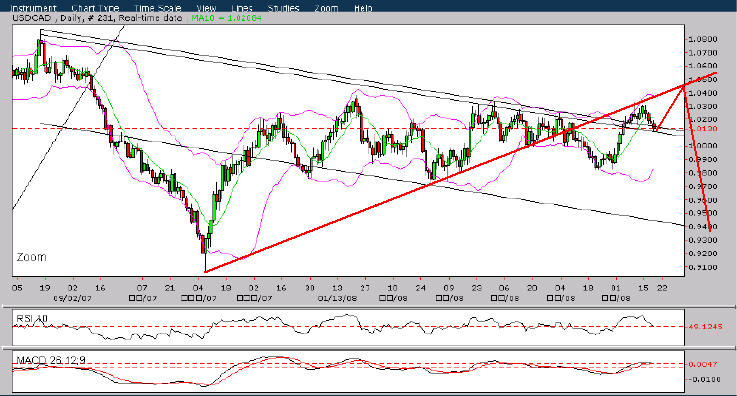
Task: Click the MACD value 0.0047 label
Action: tap(703, 364)
